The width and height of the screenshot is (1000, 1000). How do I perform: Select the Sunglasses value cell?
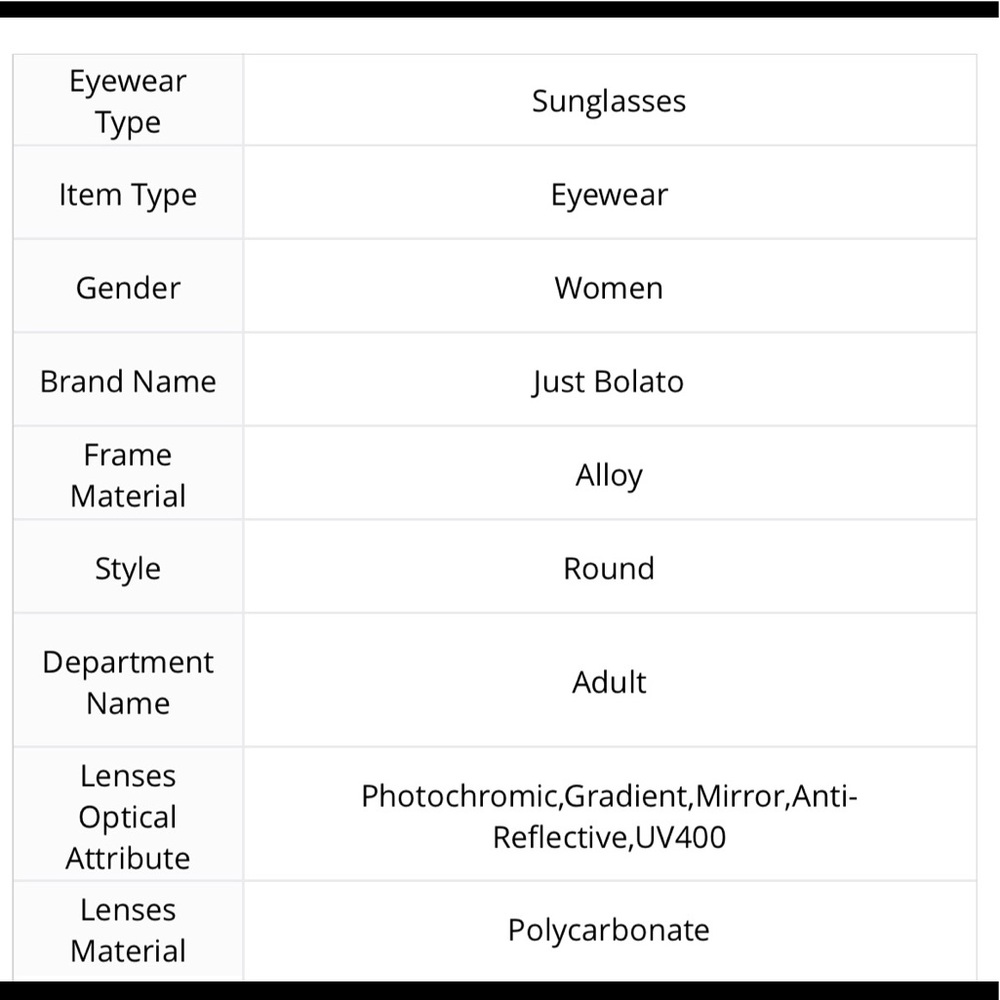(609, 100)
